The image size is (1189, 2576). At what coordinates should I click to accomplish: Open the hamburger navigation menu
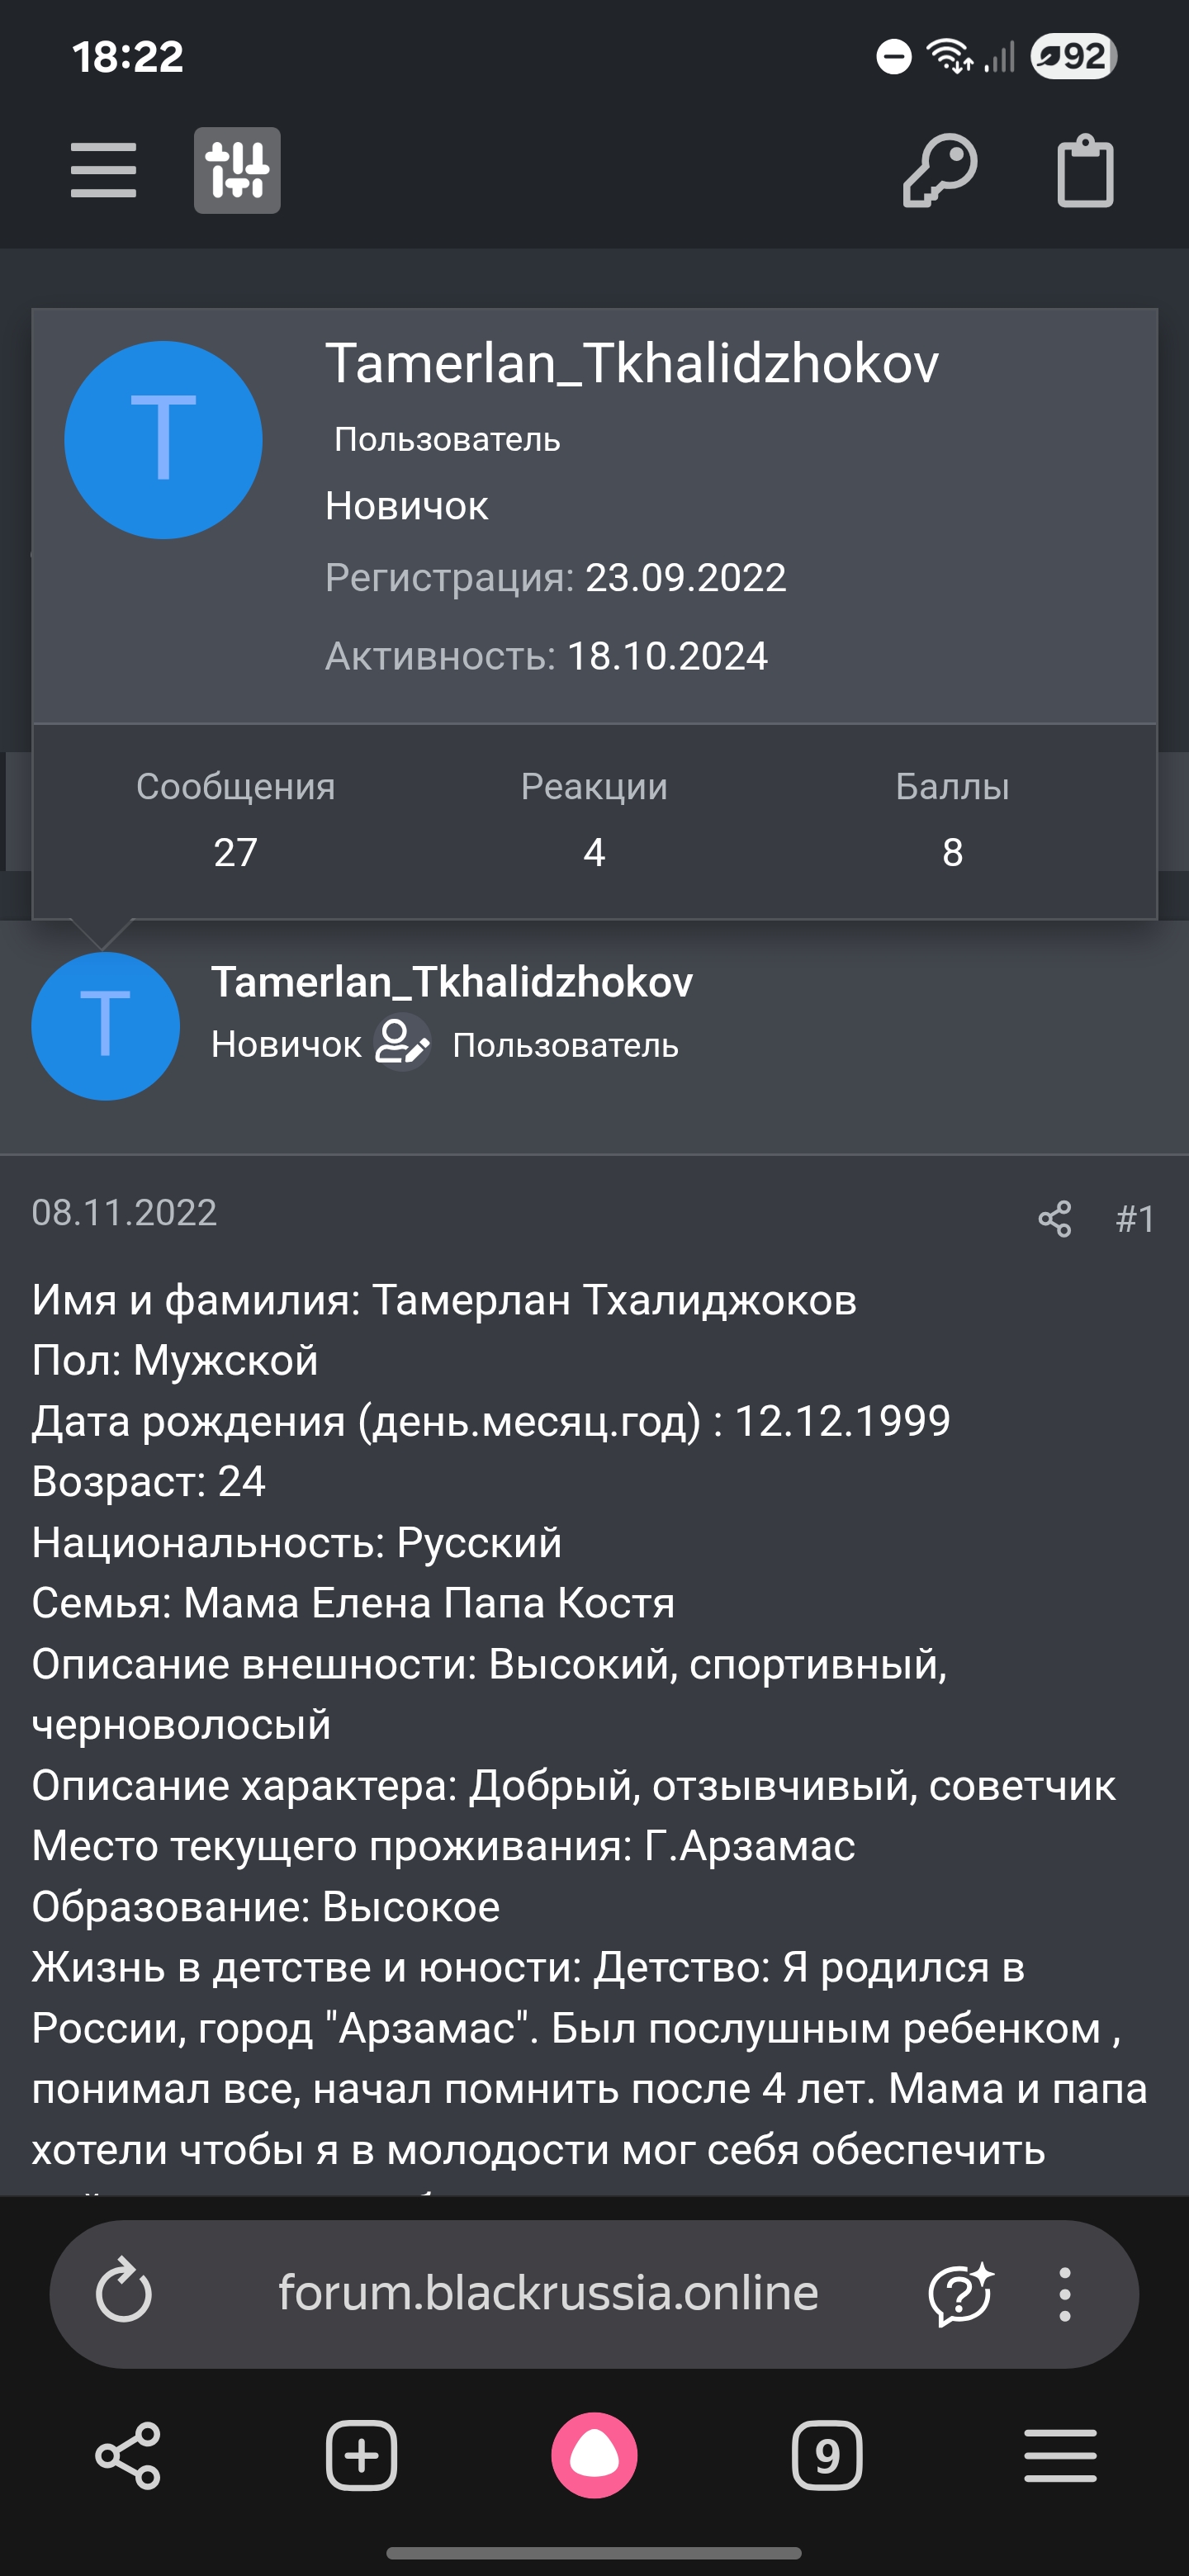point(103,170)
